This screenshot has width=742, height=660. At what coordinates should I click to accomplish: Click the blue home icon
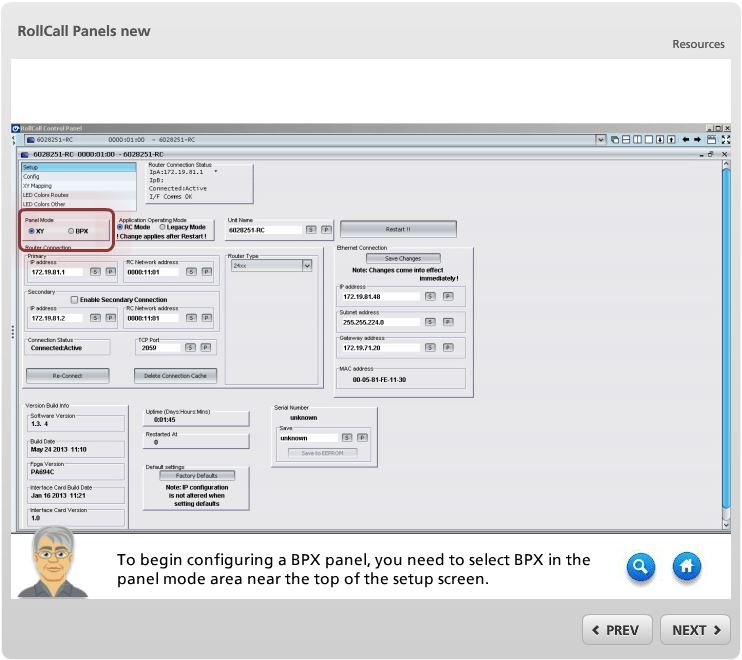[686, 567]
